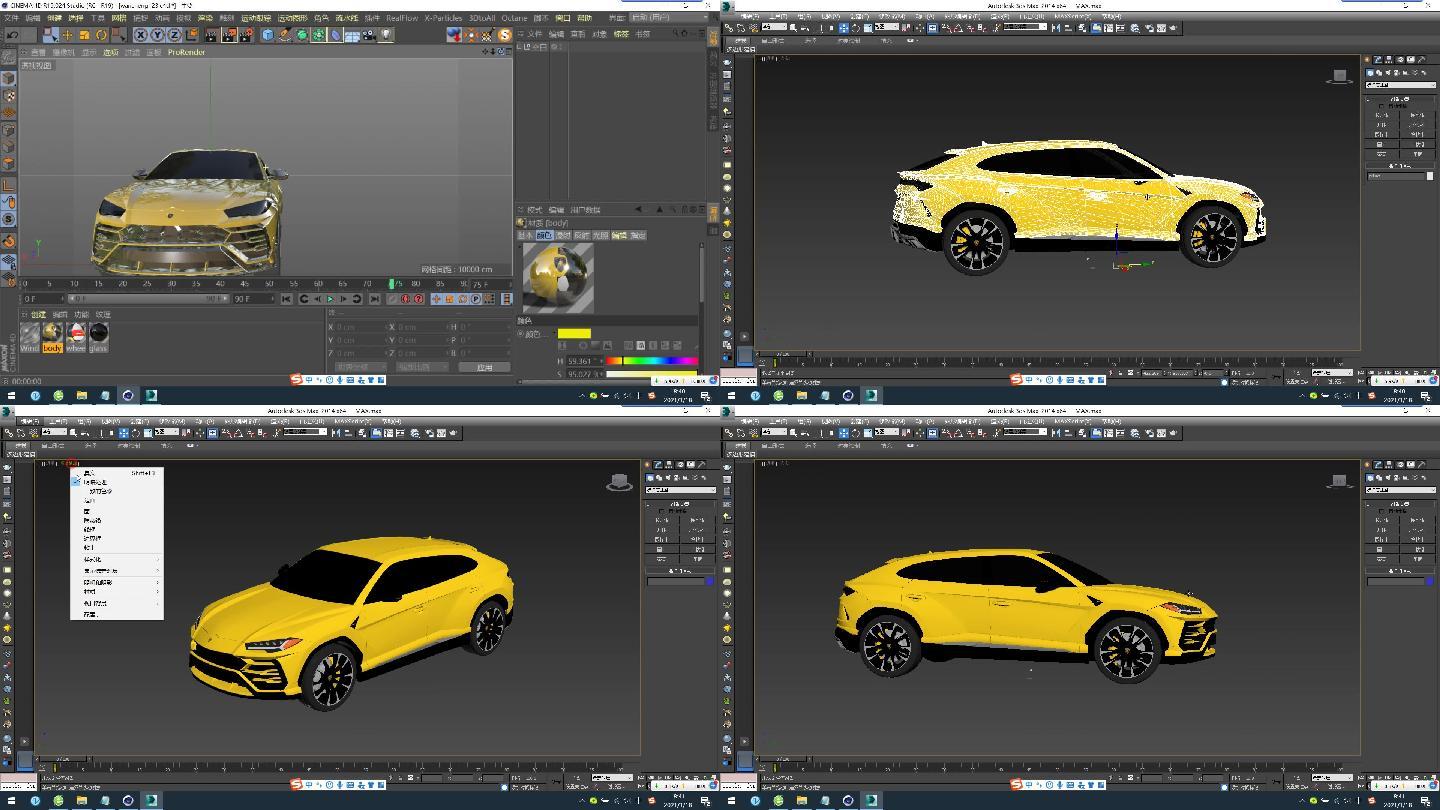Toggle the X axis lock in Cinema 4D
The image size is (1440, 810).
(x=141, y=35)
